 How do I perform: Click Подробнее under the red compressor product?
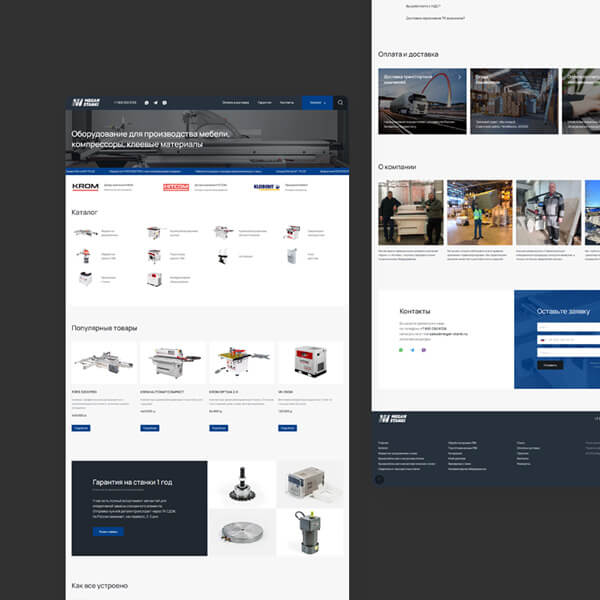[x=287, y=428]
